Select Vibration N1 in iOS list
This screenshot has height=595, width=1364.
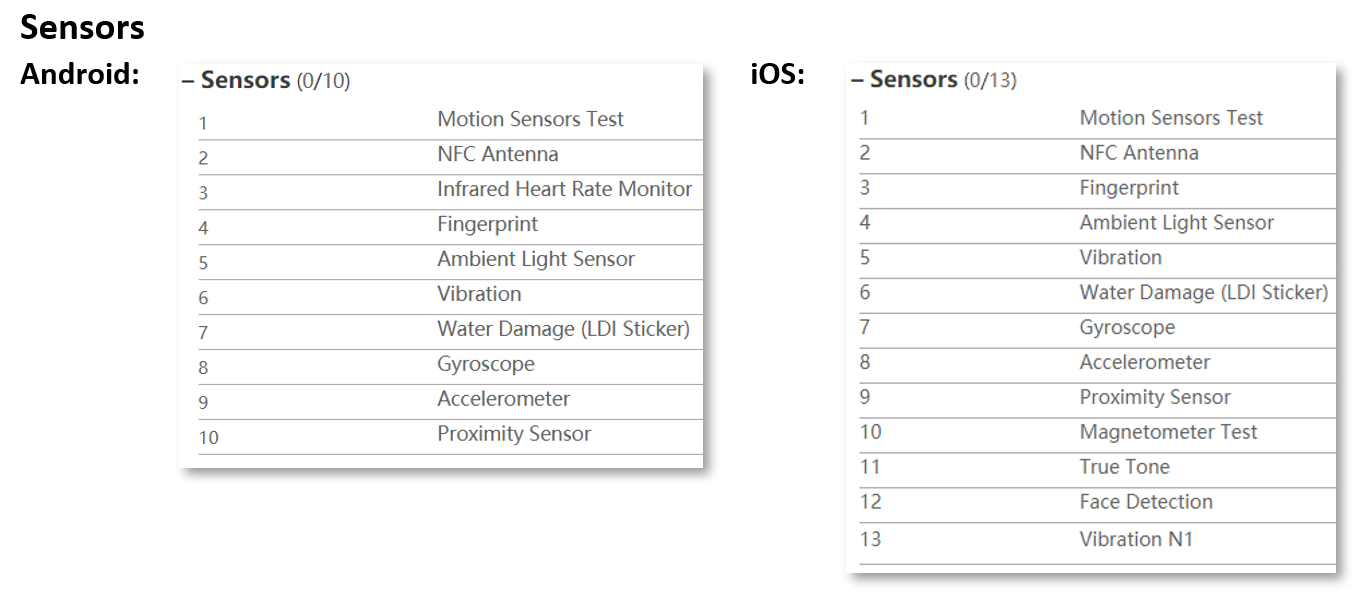coord(1097,543)
